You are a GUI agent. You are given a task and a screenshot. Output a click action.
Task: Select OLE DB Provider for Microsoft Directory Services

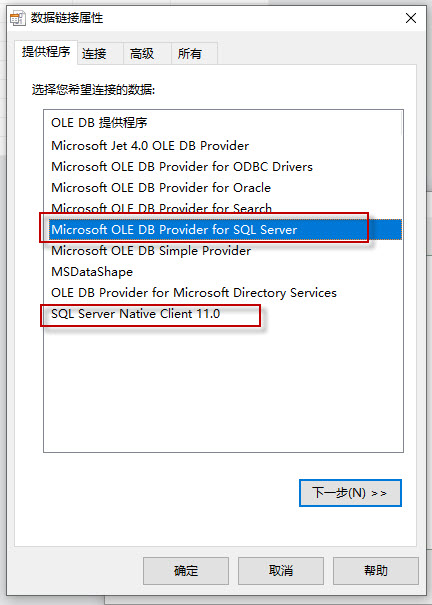pos(194,292)
